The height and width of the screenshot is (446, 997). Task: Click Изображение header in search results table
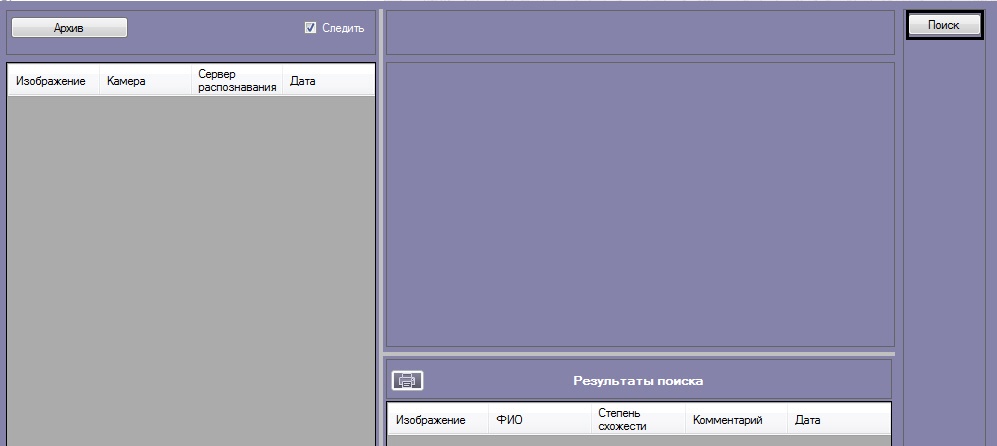point(431,420)
